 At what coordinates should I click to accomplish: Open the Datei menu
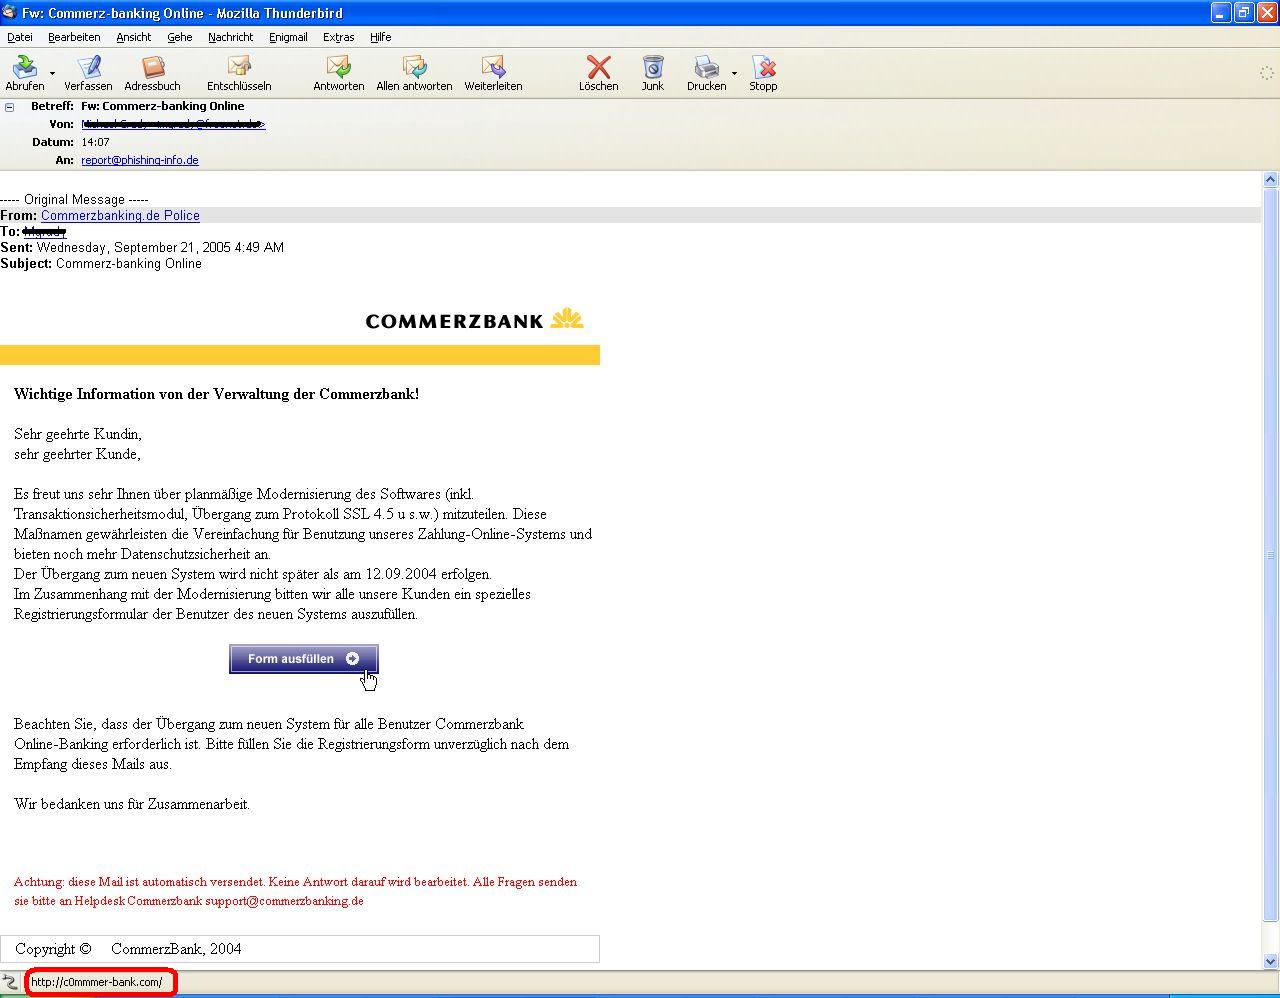coord(20,37)
